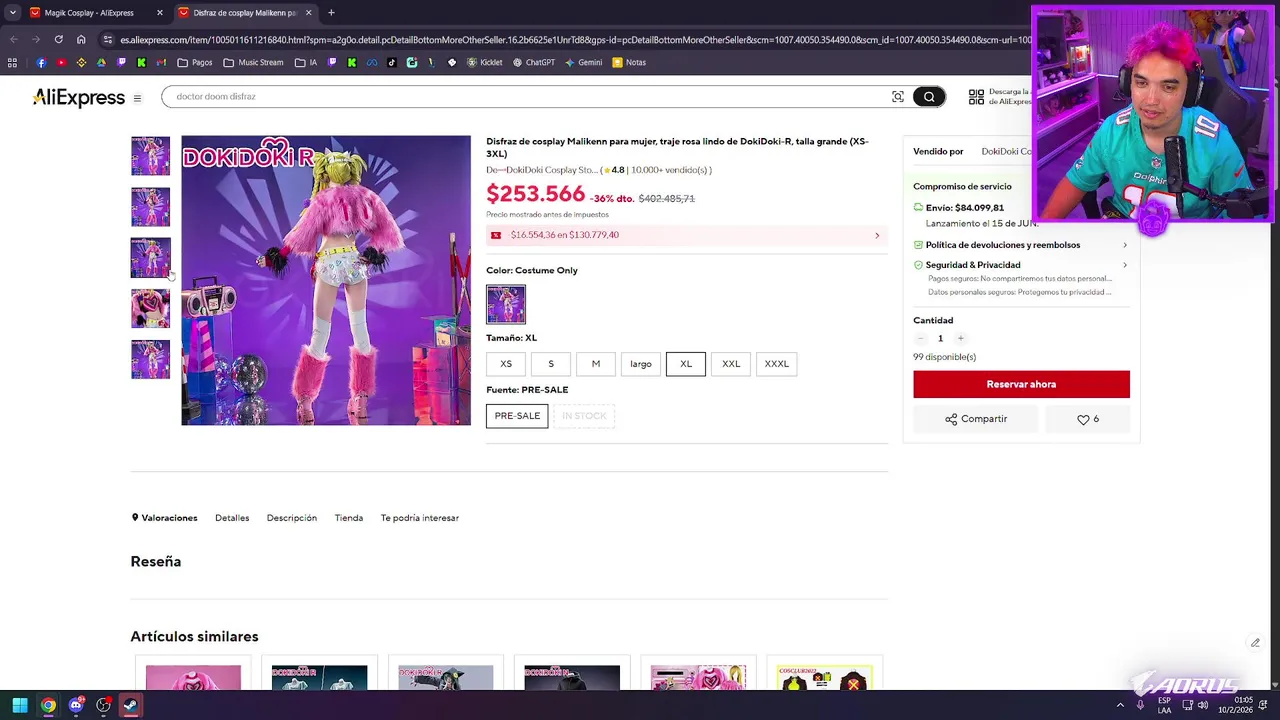
Task: Open Discord from the taskbar
Action: pyautogui.click(x=76, y=705)
